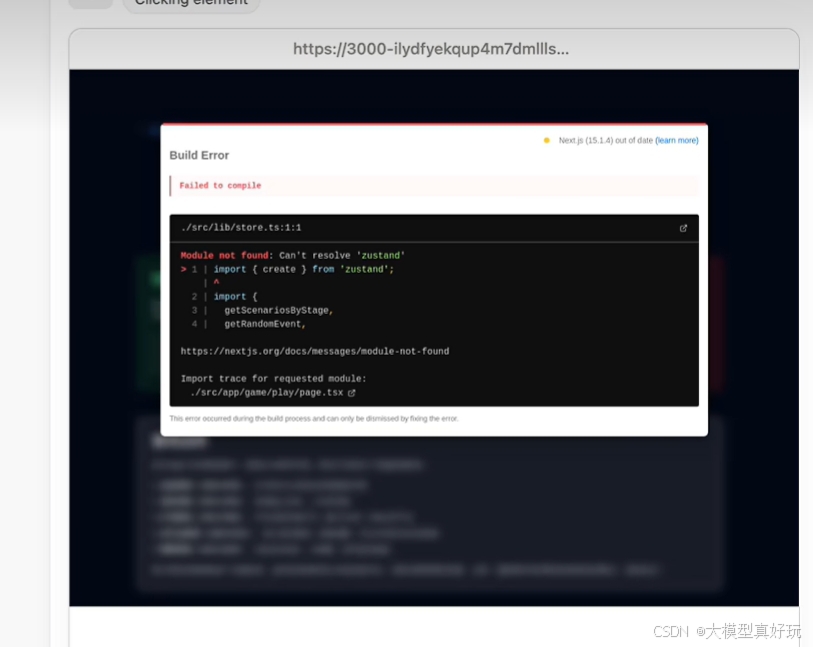
Task: Open the ./src/app/game/play/page.tsx trace path
Action: click(267, 392)
